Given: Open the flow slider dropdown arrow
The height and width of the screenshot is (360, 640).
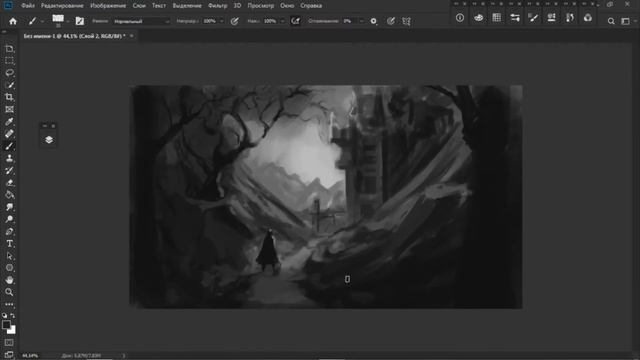Looking at the screenshot, I should (x=282, y=21).
